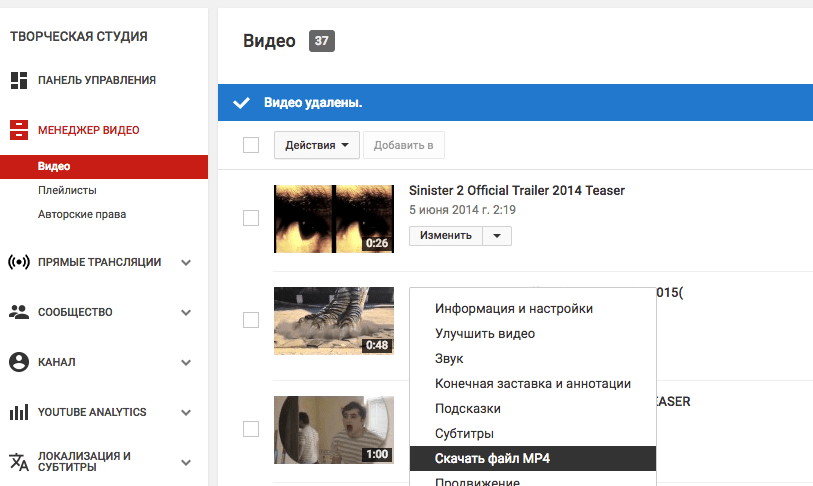
Task: Click the Канал account icon
Action: [x=18, y=362]
